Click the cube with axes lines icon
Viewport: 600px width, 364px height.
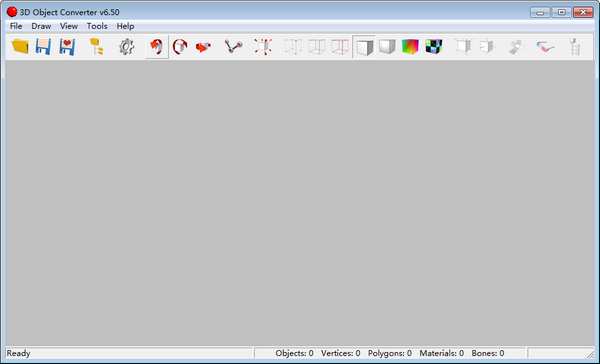[463, 47]
